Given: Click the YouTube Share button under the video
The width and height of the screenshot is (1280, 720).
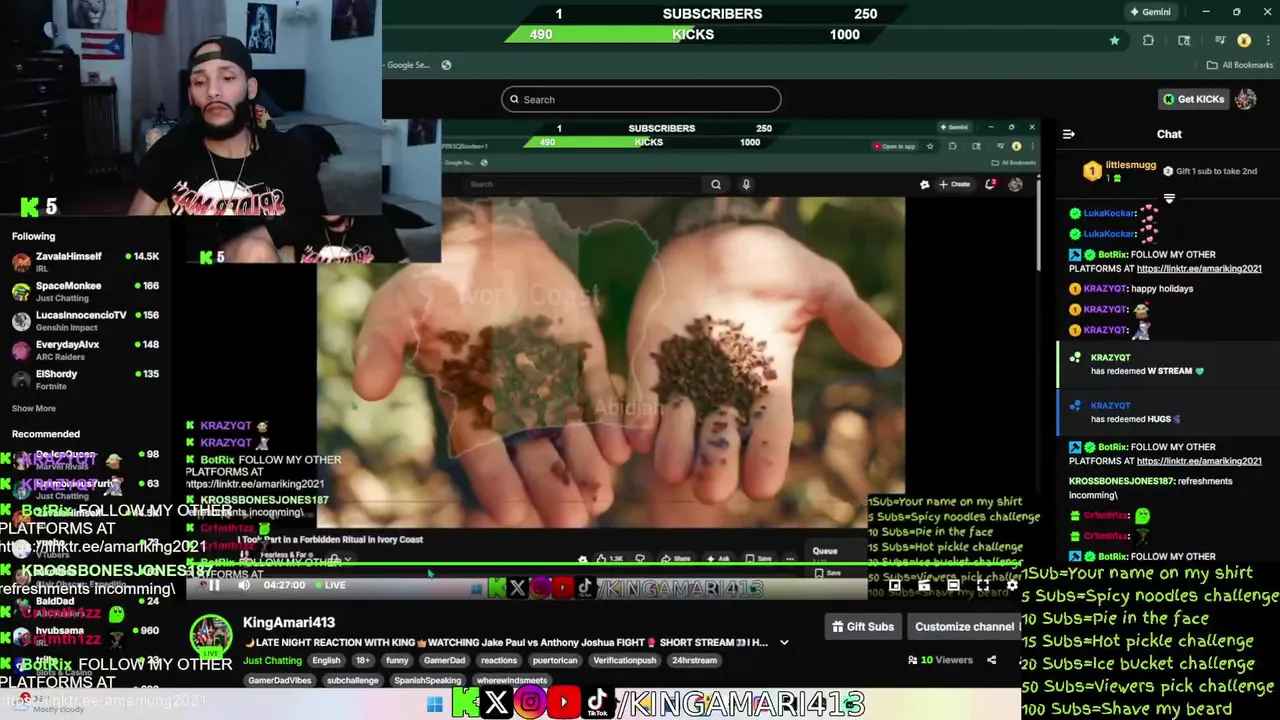Looking at the screenshot, I should (676, 558).
